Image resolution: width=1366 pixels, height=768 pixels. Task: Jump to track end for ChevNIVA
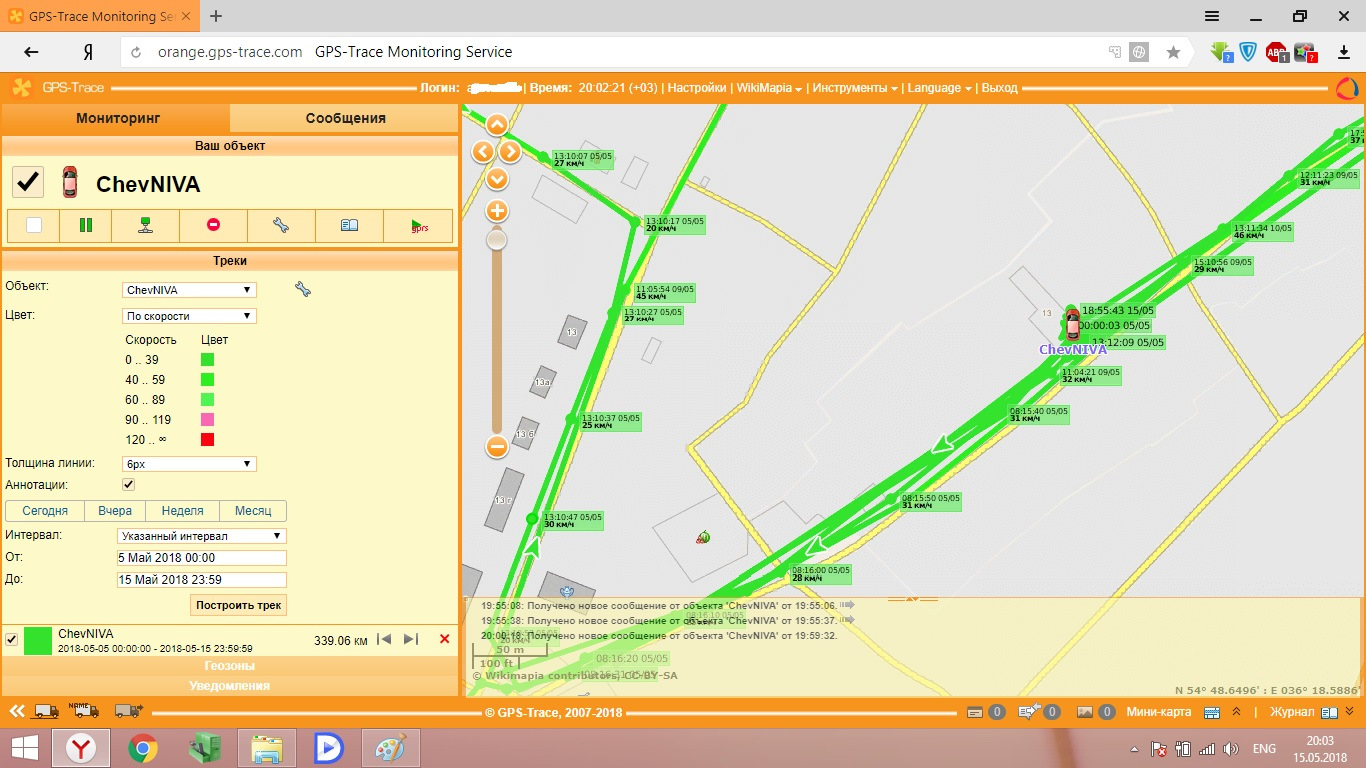410,639
